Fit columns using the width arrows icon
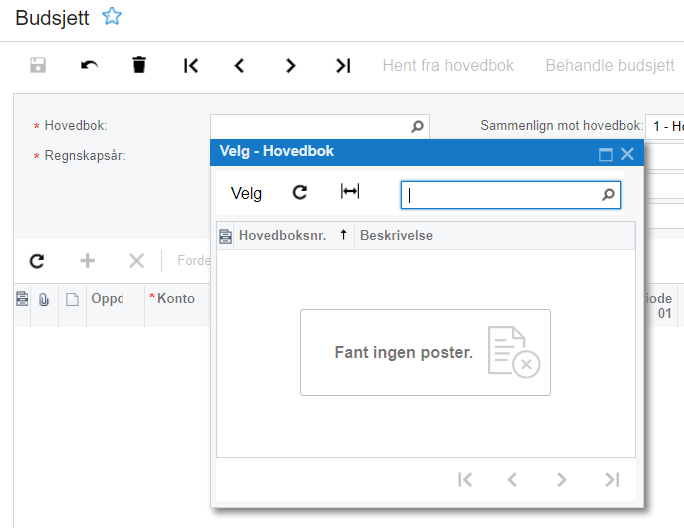 coord(350,191)
